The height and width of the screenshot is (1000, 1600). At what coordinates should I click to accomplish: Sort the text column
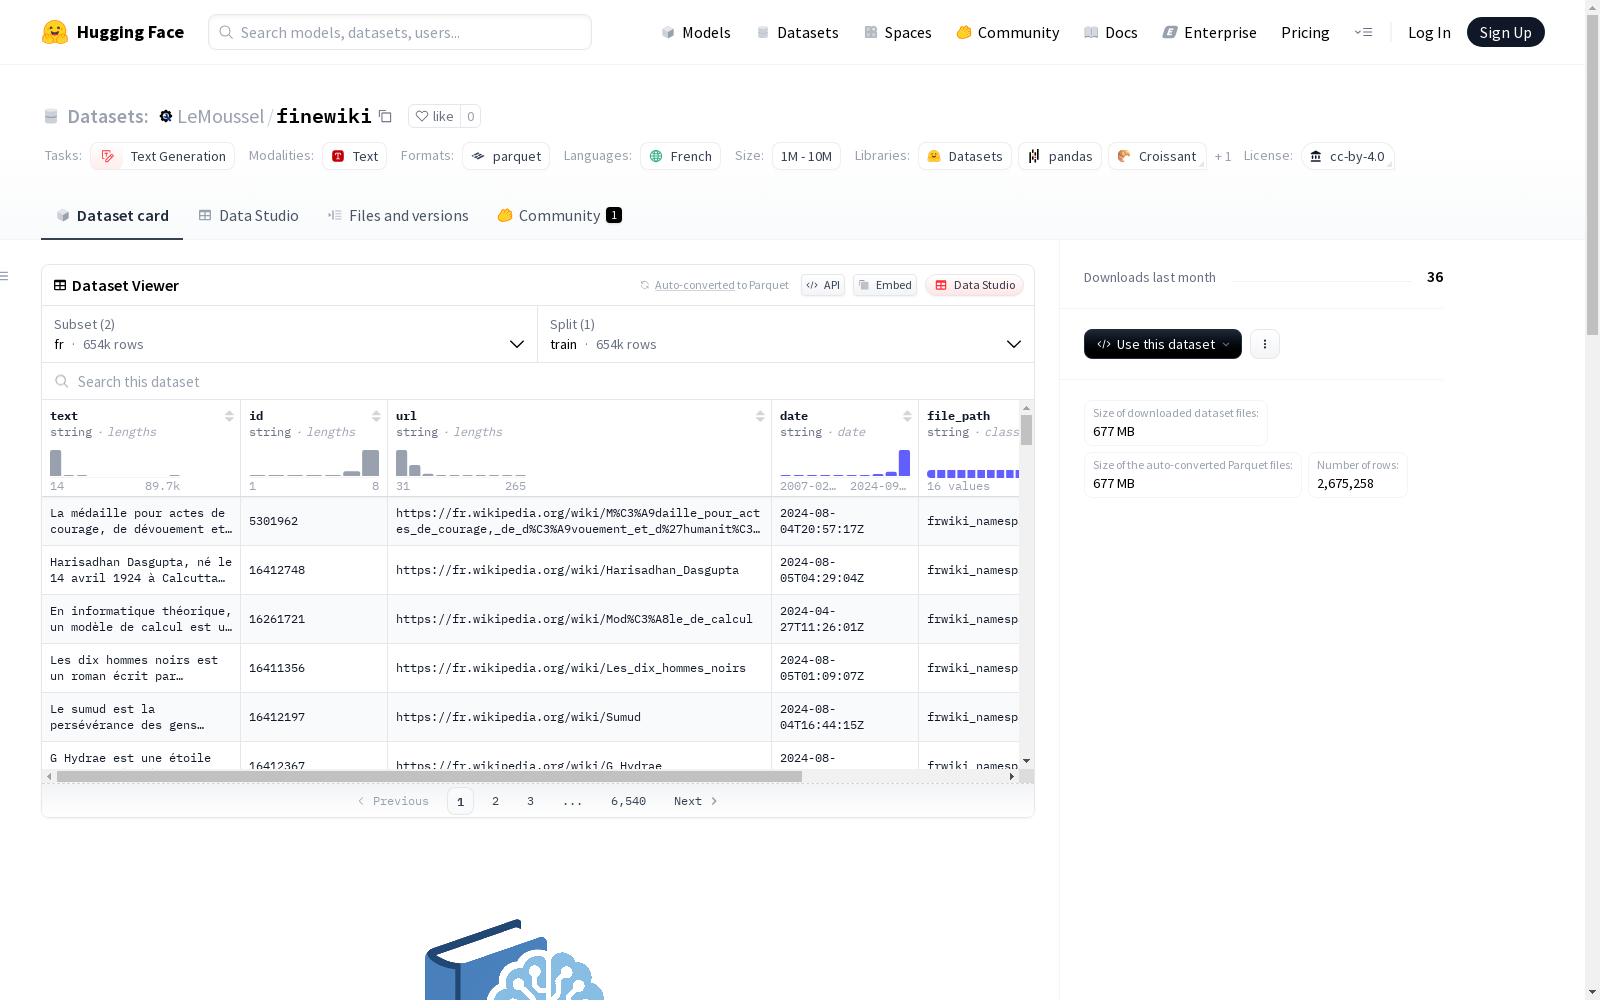click(x=229, y=416)
